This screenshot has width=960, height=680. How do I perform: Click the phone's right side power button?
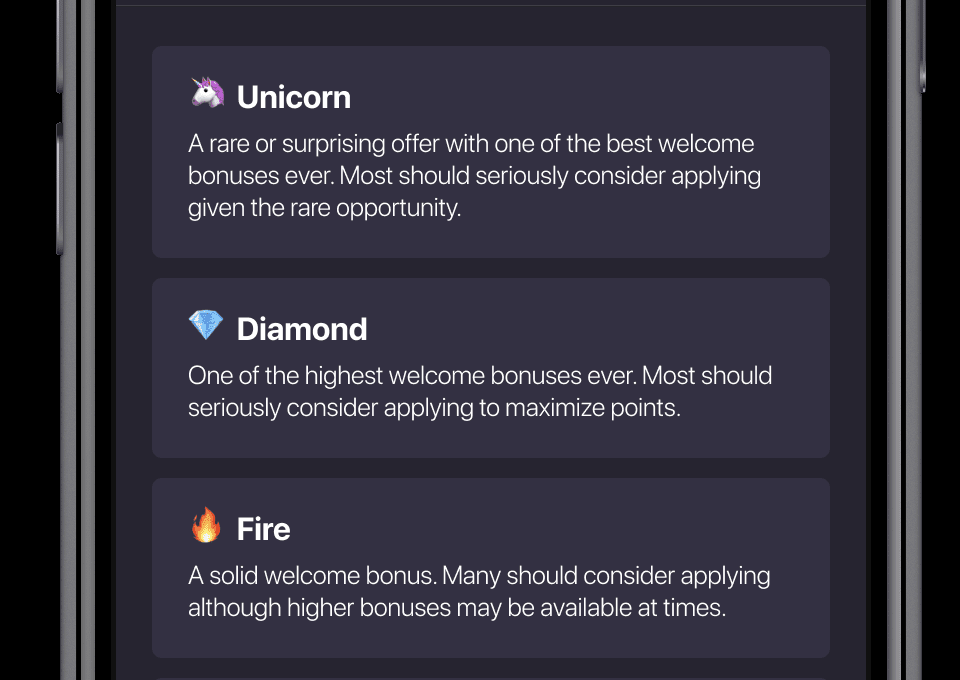pyautogui.click(x=923, y=46)
